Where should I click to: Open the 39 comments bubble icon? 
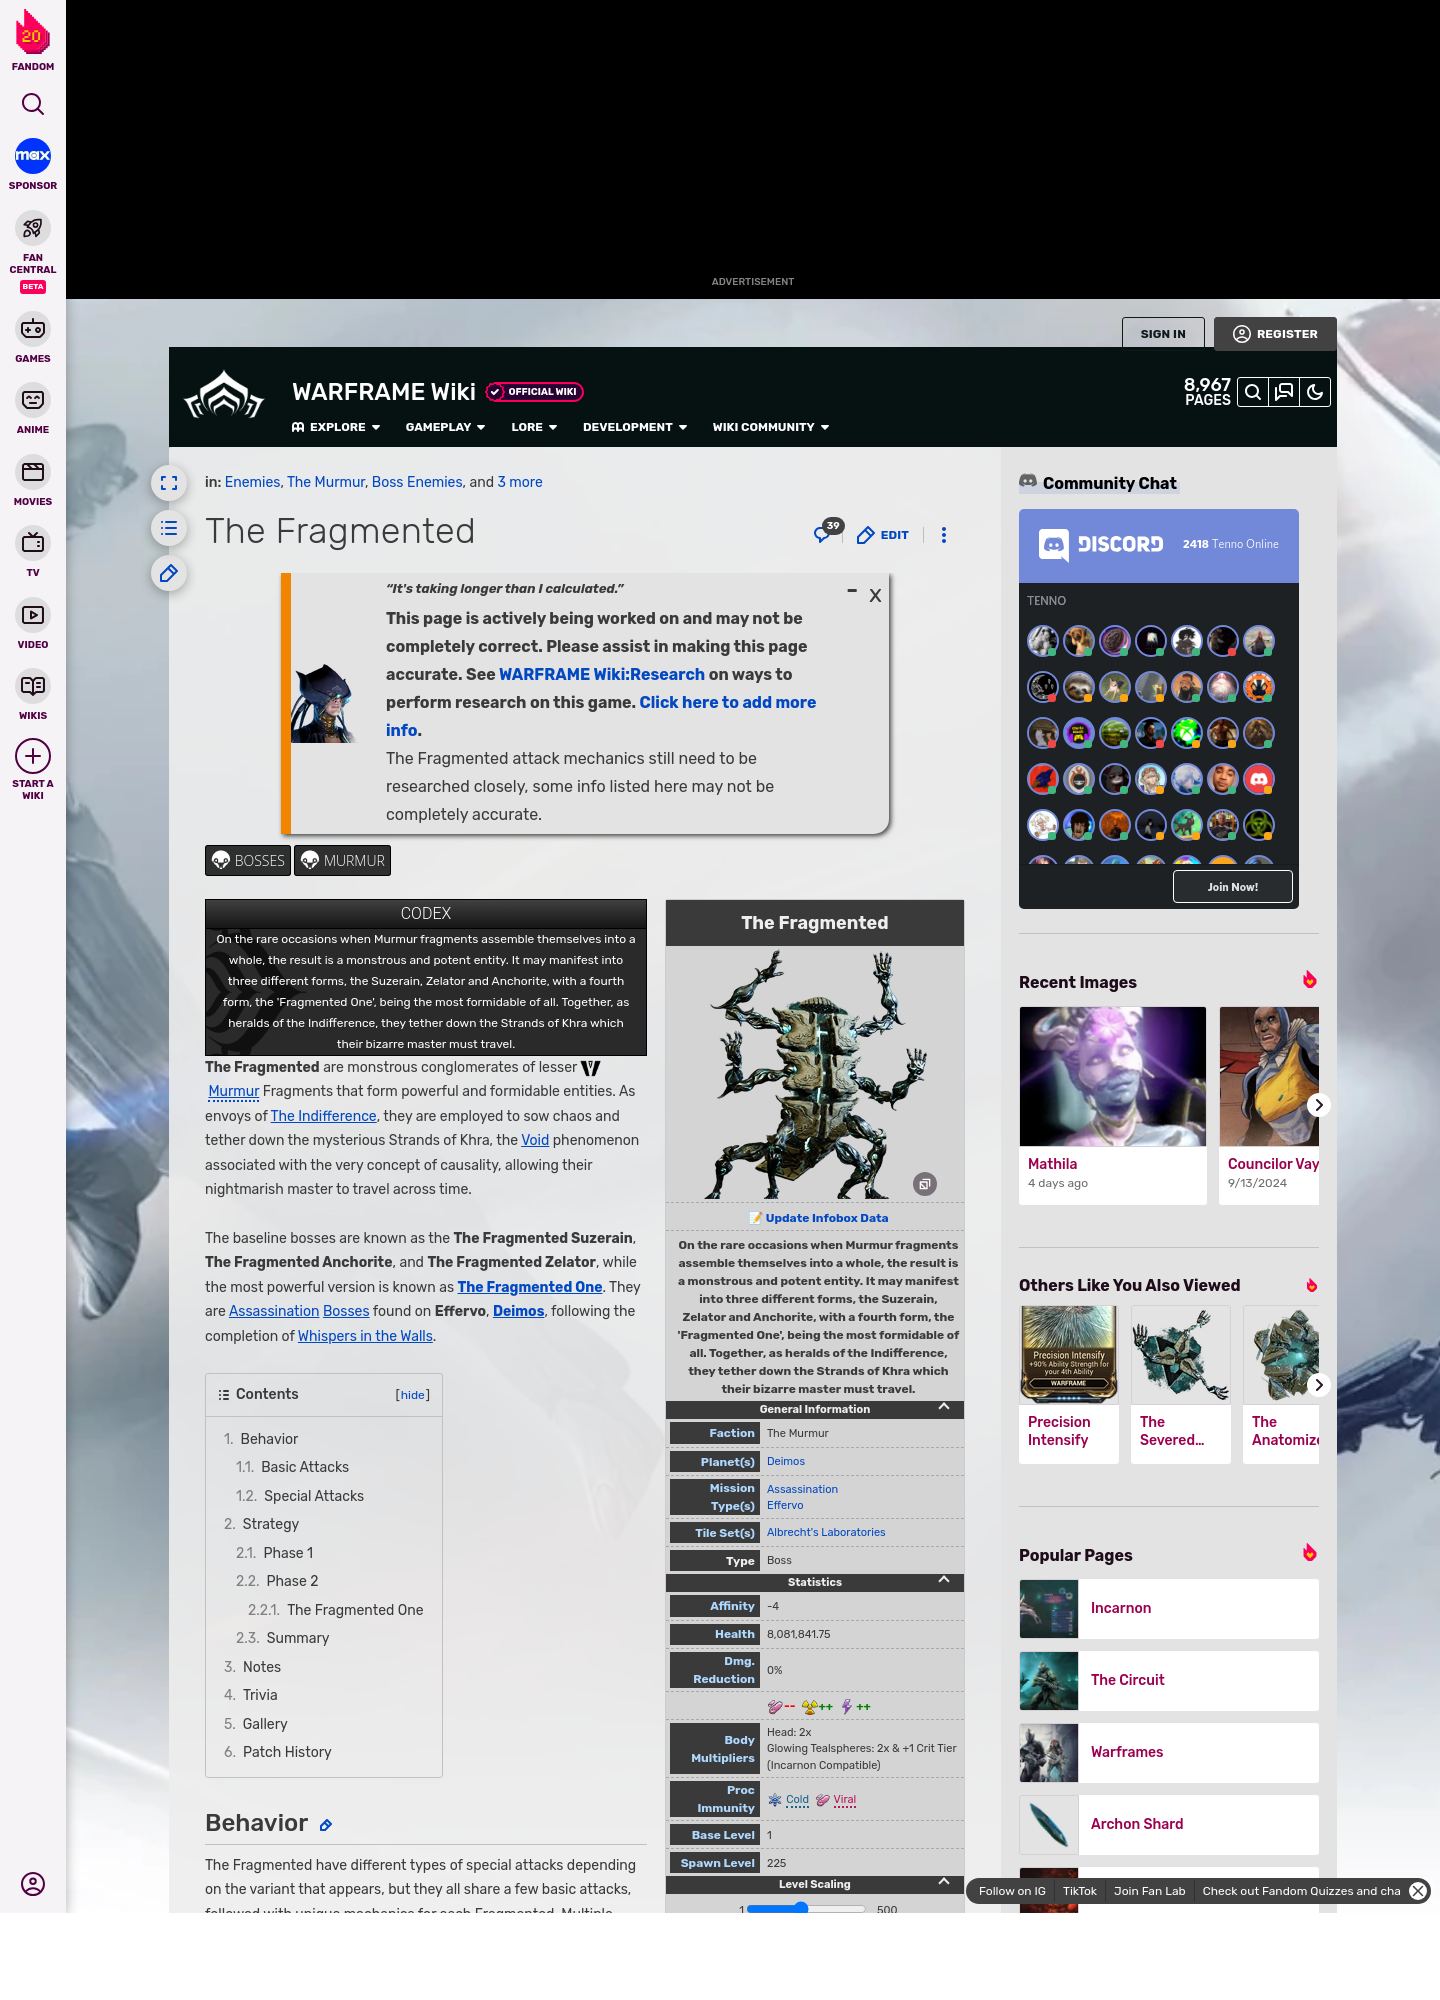[x=826, y=532]
